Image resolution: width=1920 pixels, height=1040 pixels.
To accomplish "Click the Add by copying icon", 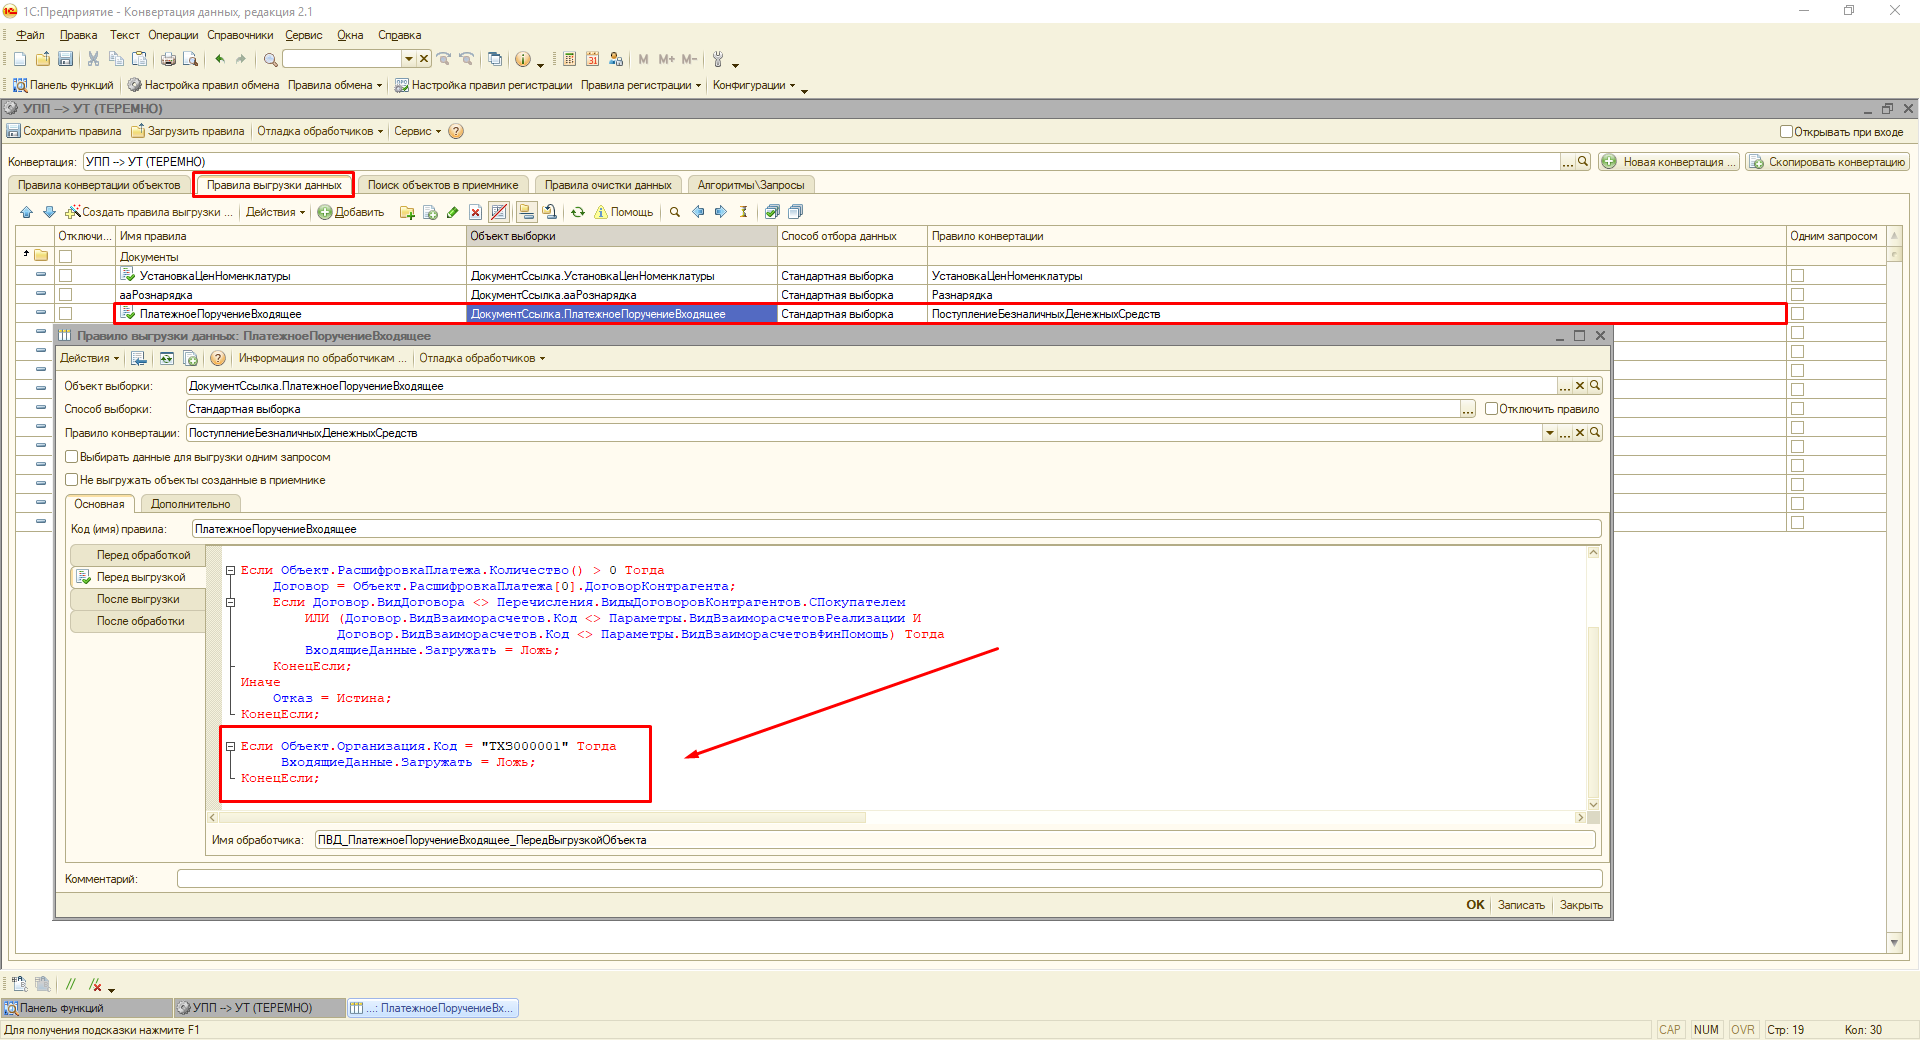I will click(x=430, y=212).
